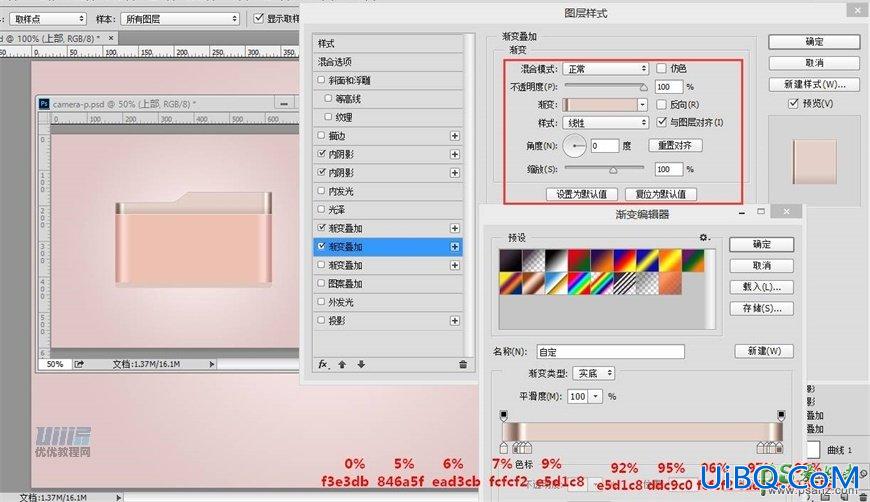
Task: Open the 样式 线性 gradient style dropdown
Action: pos(605,123)
